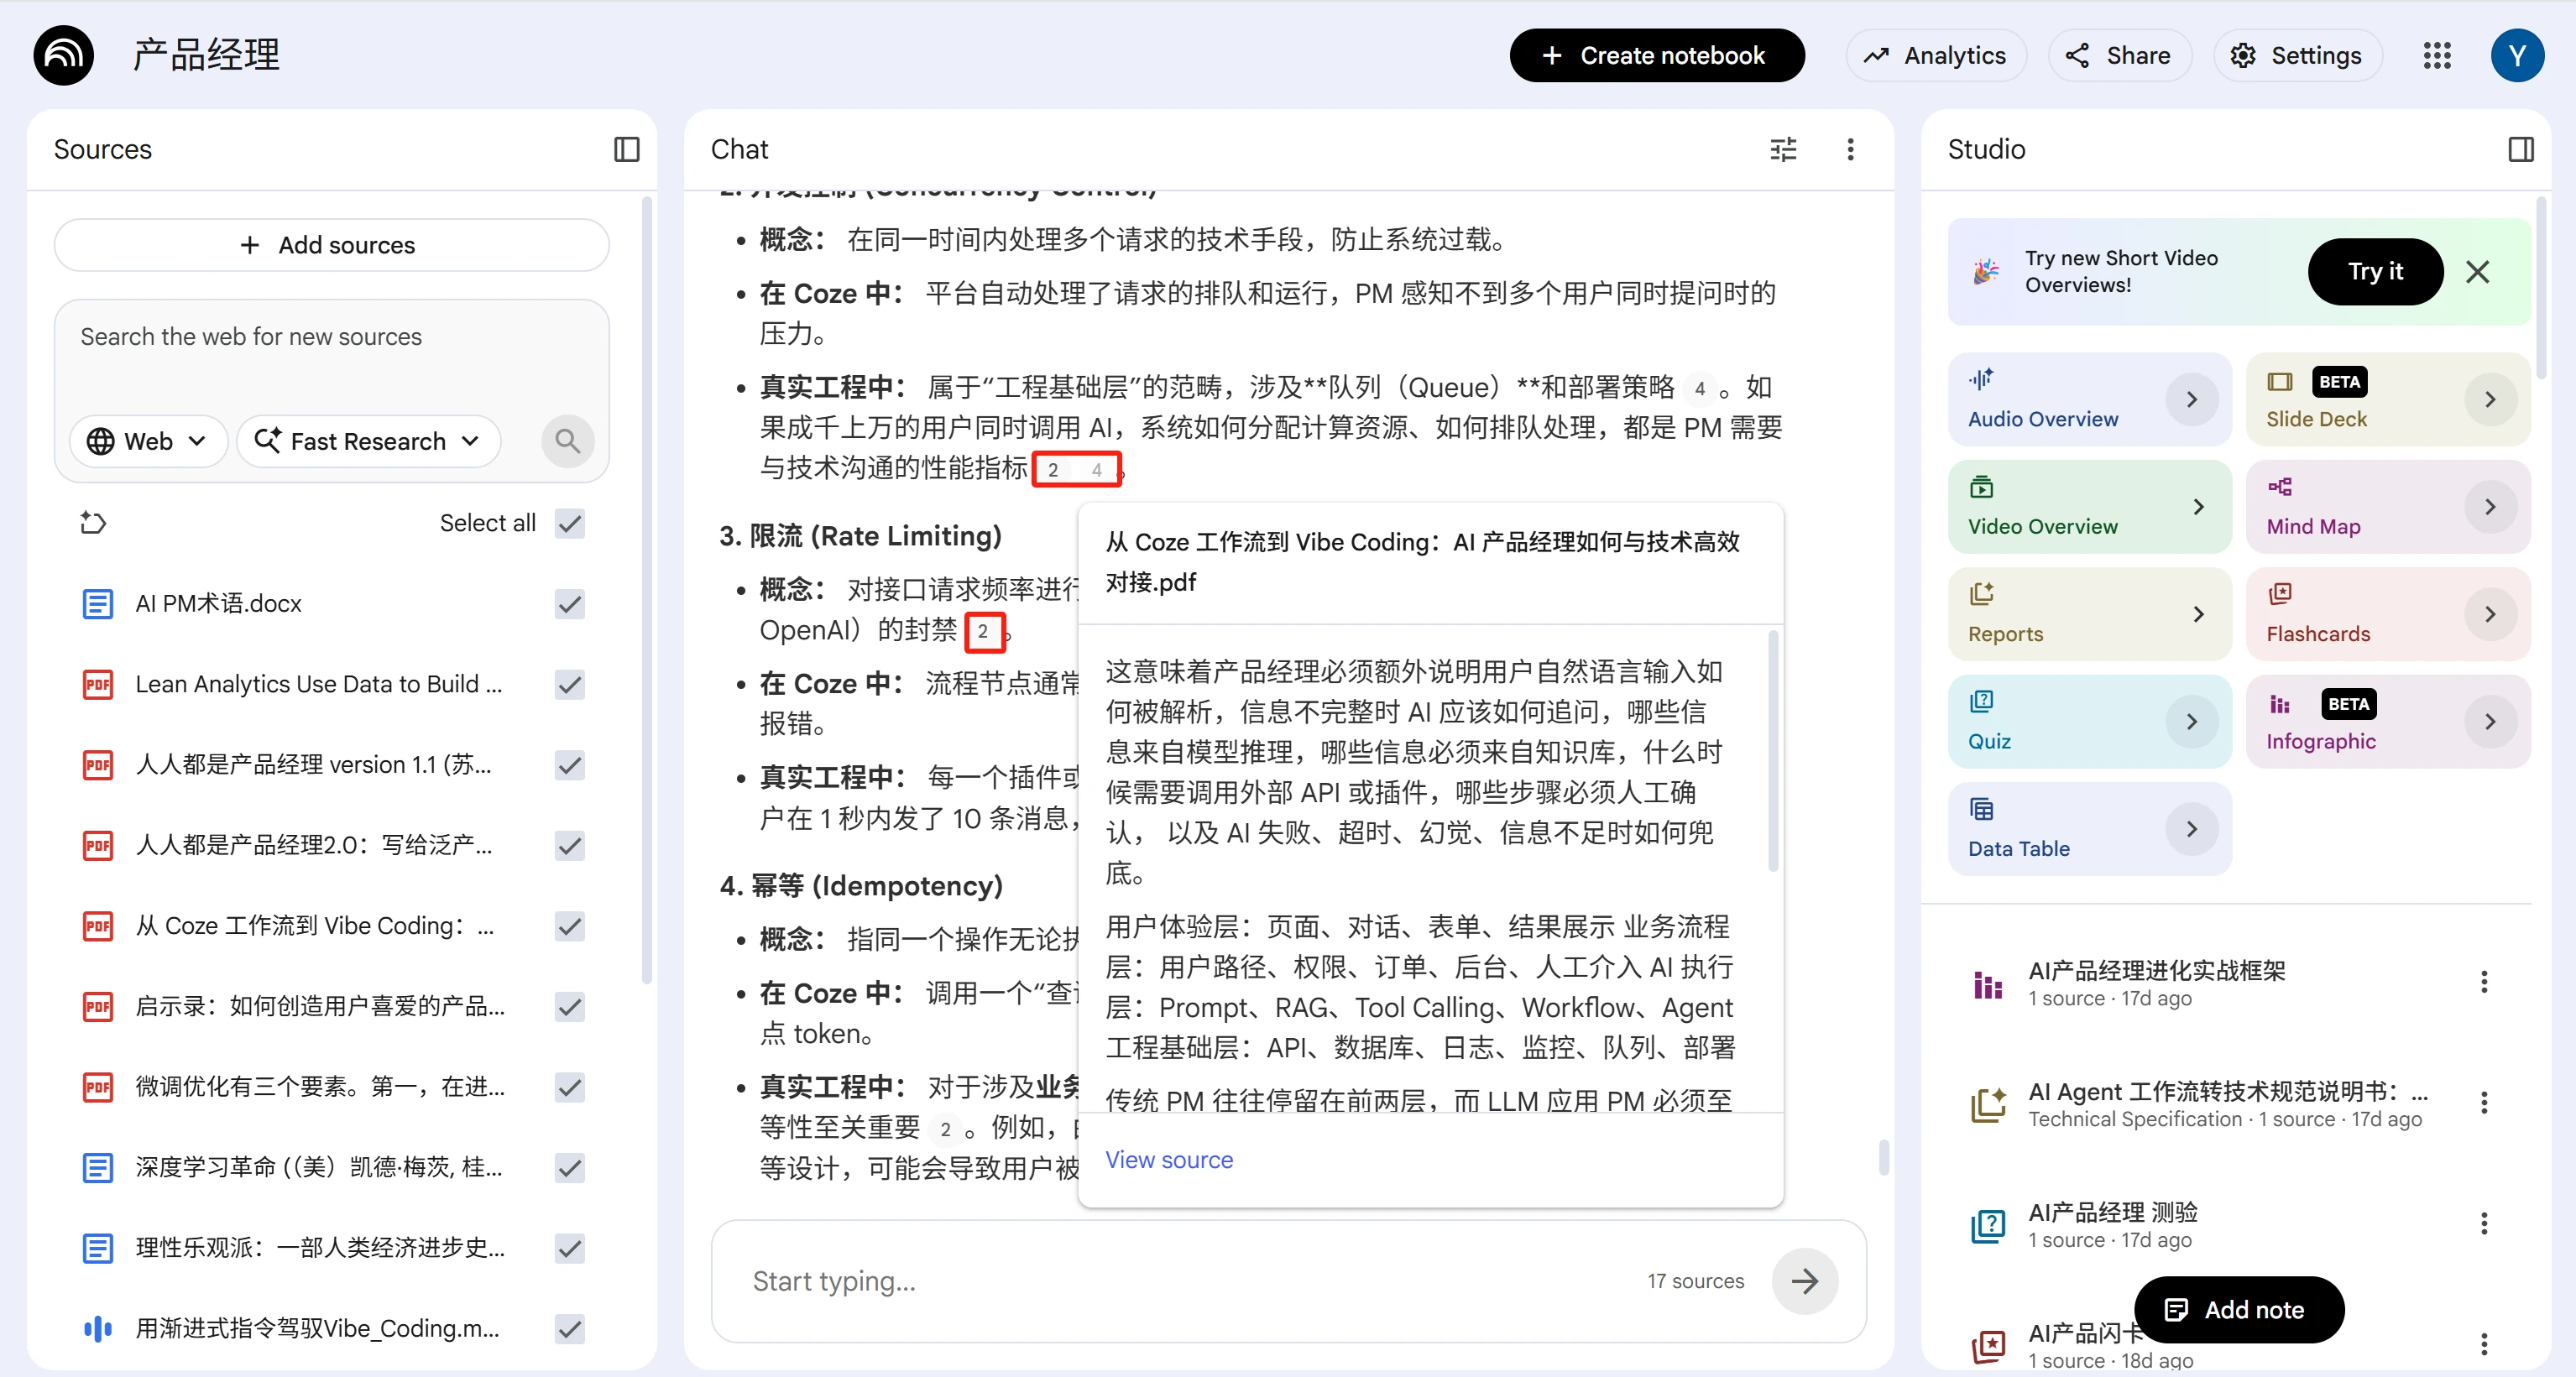The width and height of the screenshot is (2576, 1377).
Task: Expand Data Table options arrow
Action: pyautogui.click(x=2191, y=829)
